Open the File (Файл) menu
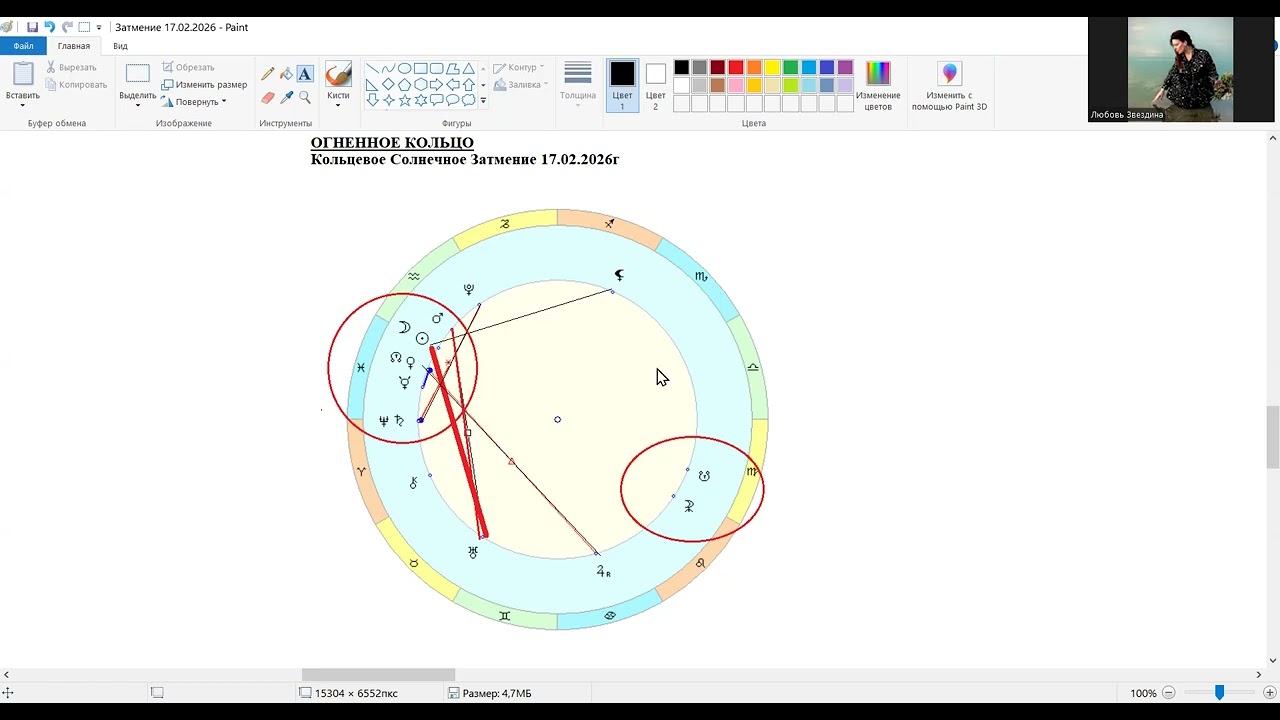 23,46
